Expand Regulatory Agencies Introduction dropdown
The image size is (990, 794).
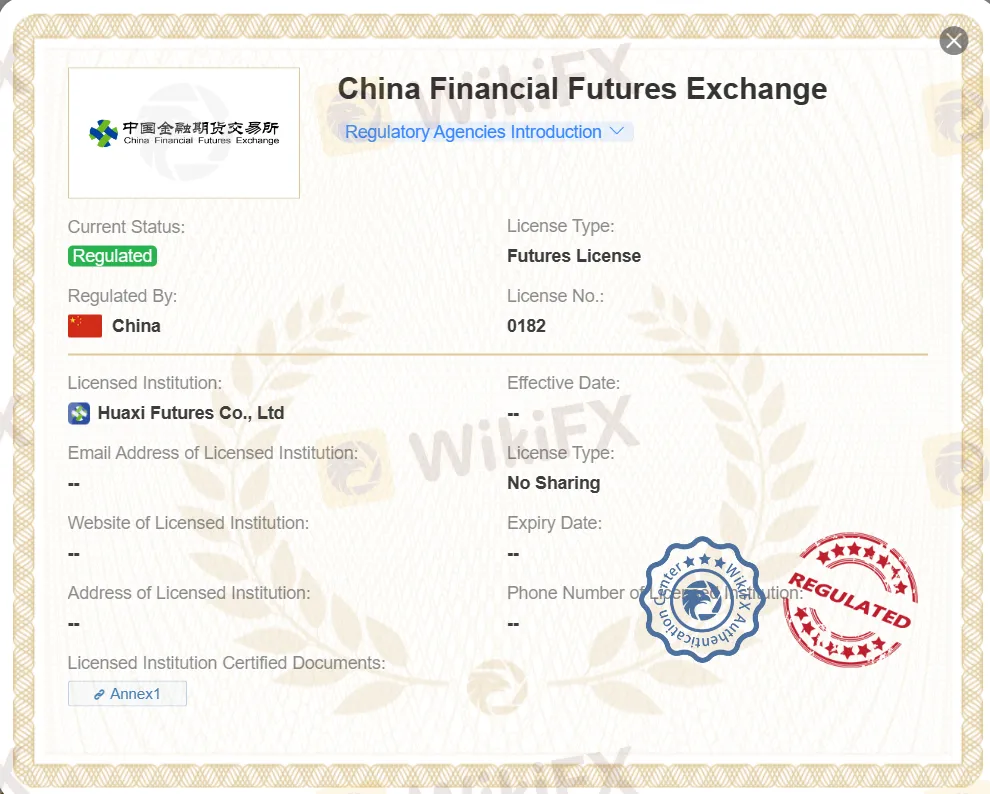473,132
